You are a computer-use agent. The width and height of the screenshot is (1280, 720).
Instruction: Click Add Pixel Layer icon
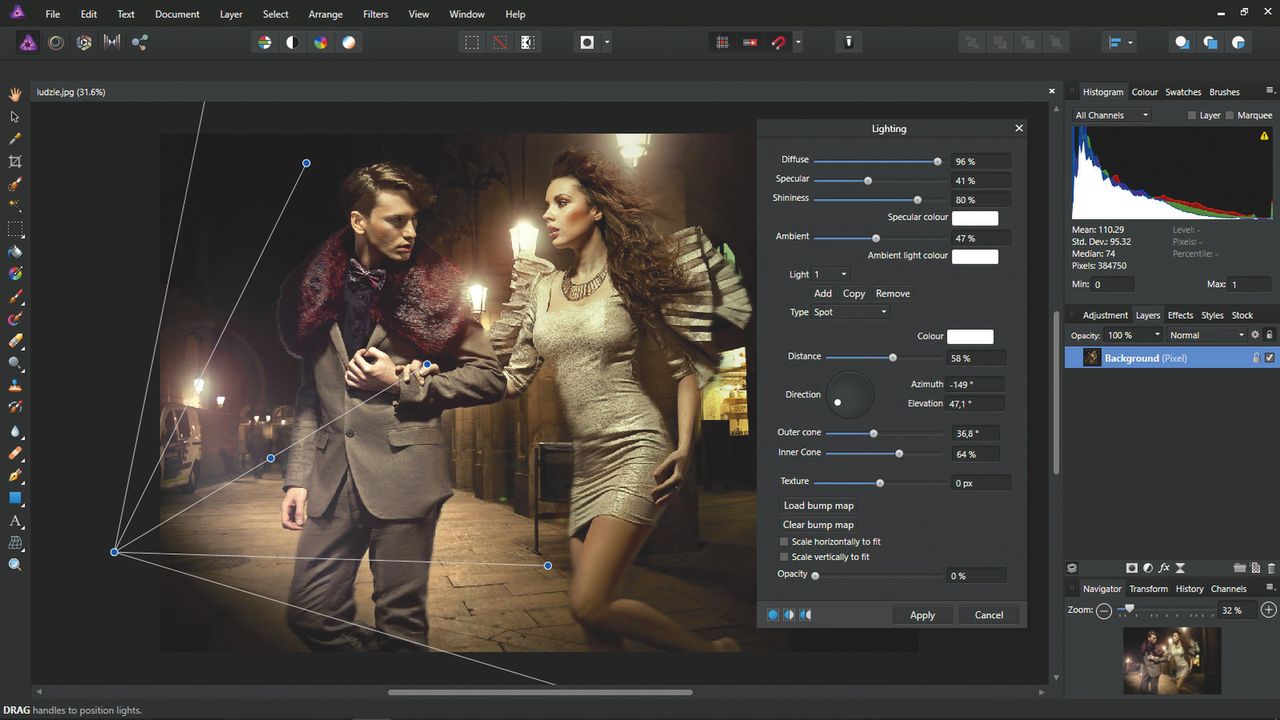1256,568
